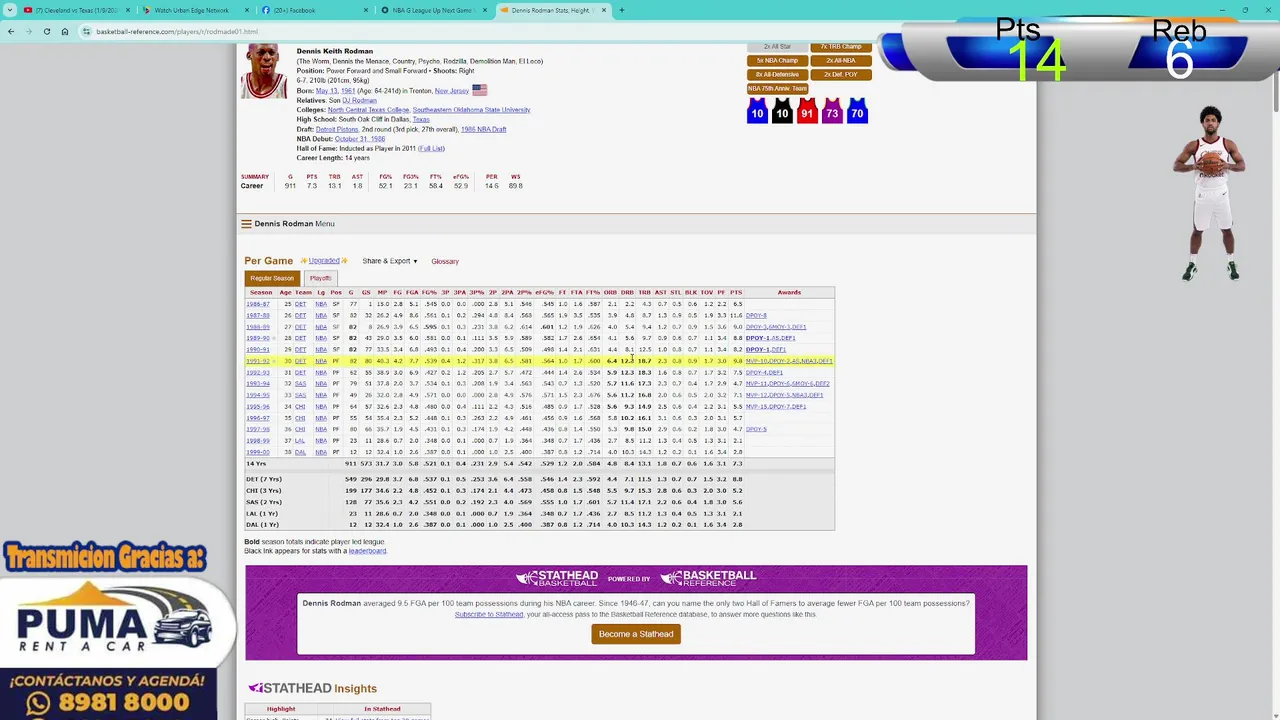Click the 2x Def. POY badge
Image resolution: width=1280 pixels, height=720 pixels.
841,74
